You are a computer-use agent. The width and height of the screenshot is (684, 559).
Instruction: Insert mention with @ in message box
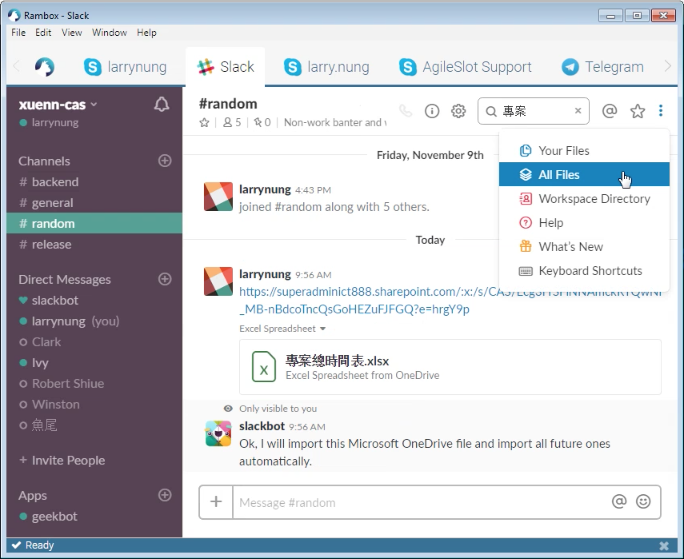pyautogui.click(x=619, y=502)
